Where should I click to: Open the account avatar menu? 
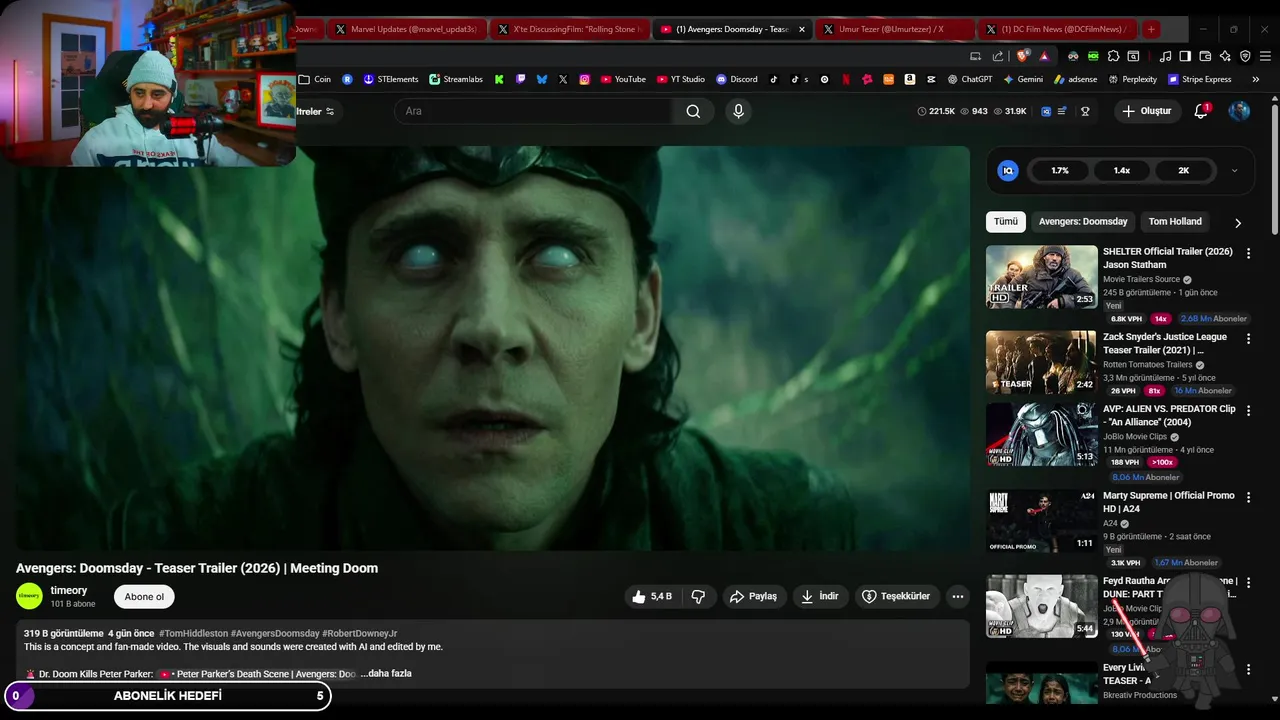click(x=1239, y=111)
